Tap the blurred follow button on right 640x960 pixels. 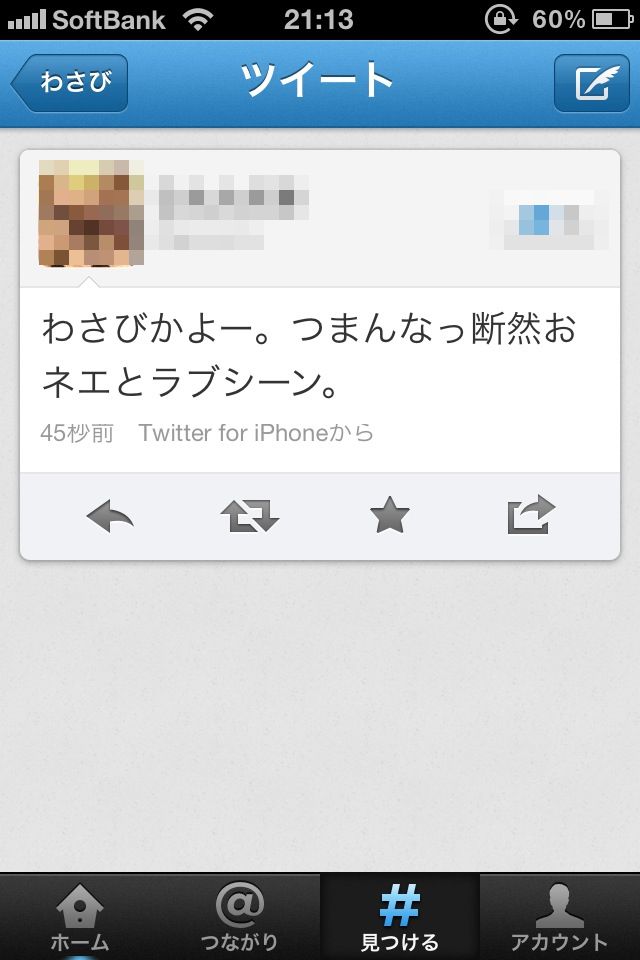(549, 219)
